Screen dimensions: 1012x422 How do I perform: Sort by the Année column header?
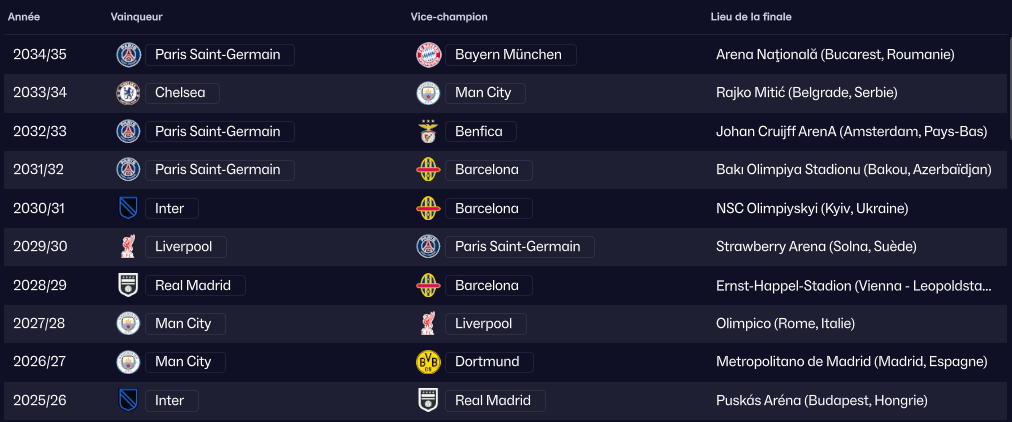pyautogui.click(x=24, y=17)
